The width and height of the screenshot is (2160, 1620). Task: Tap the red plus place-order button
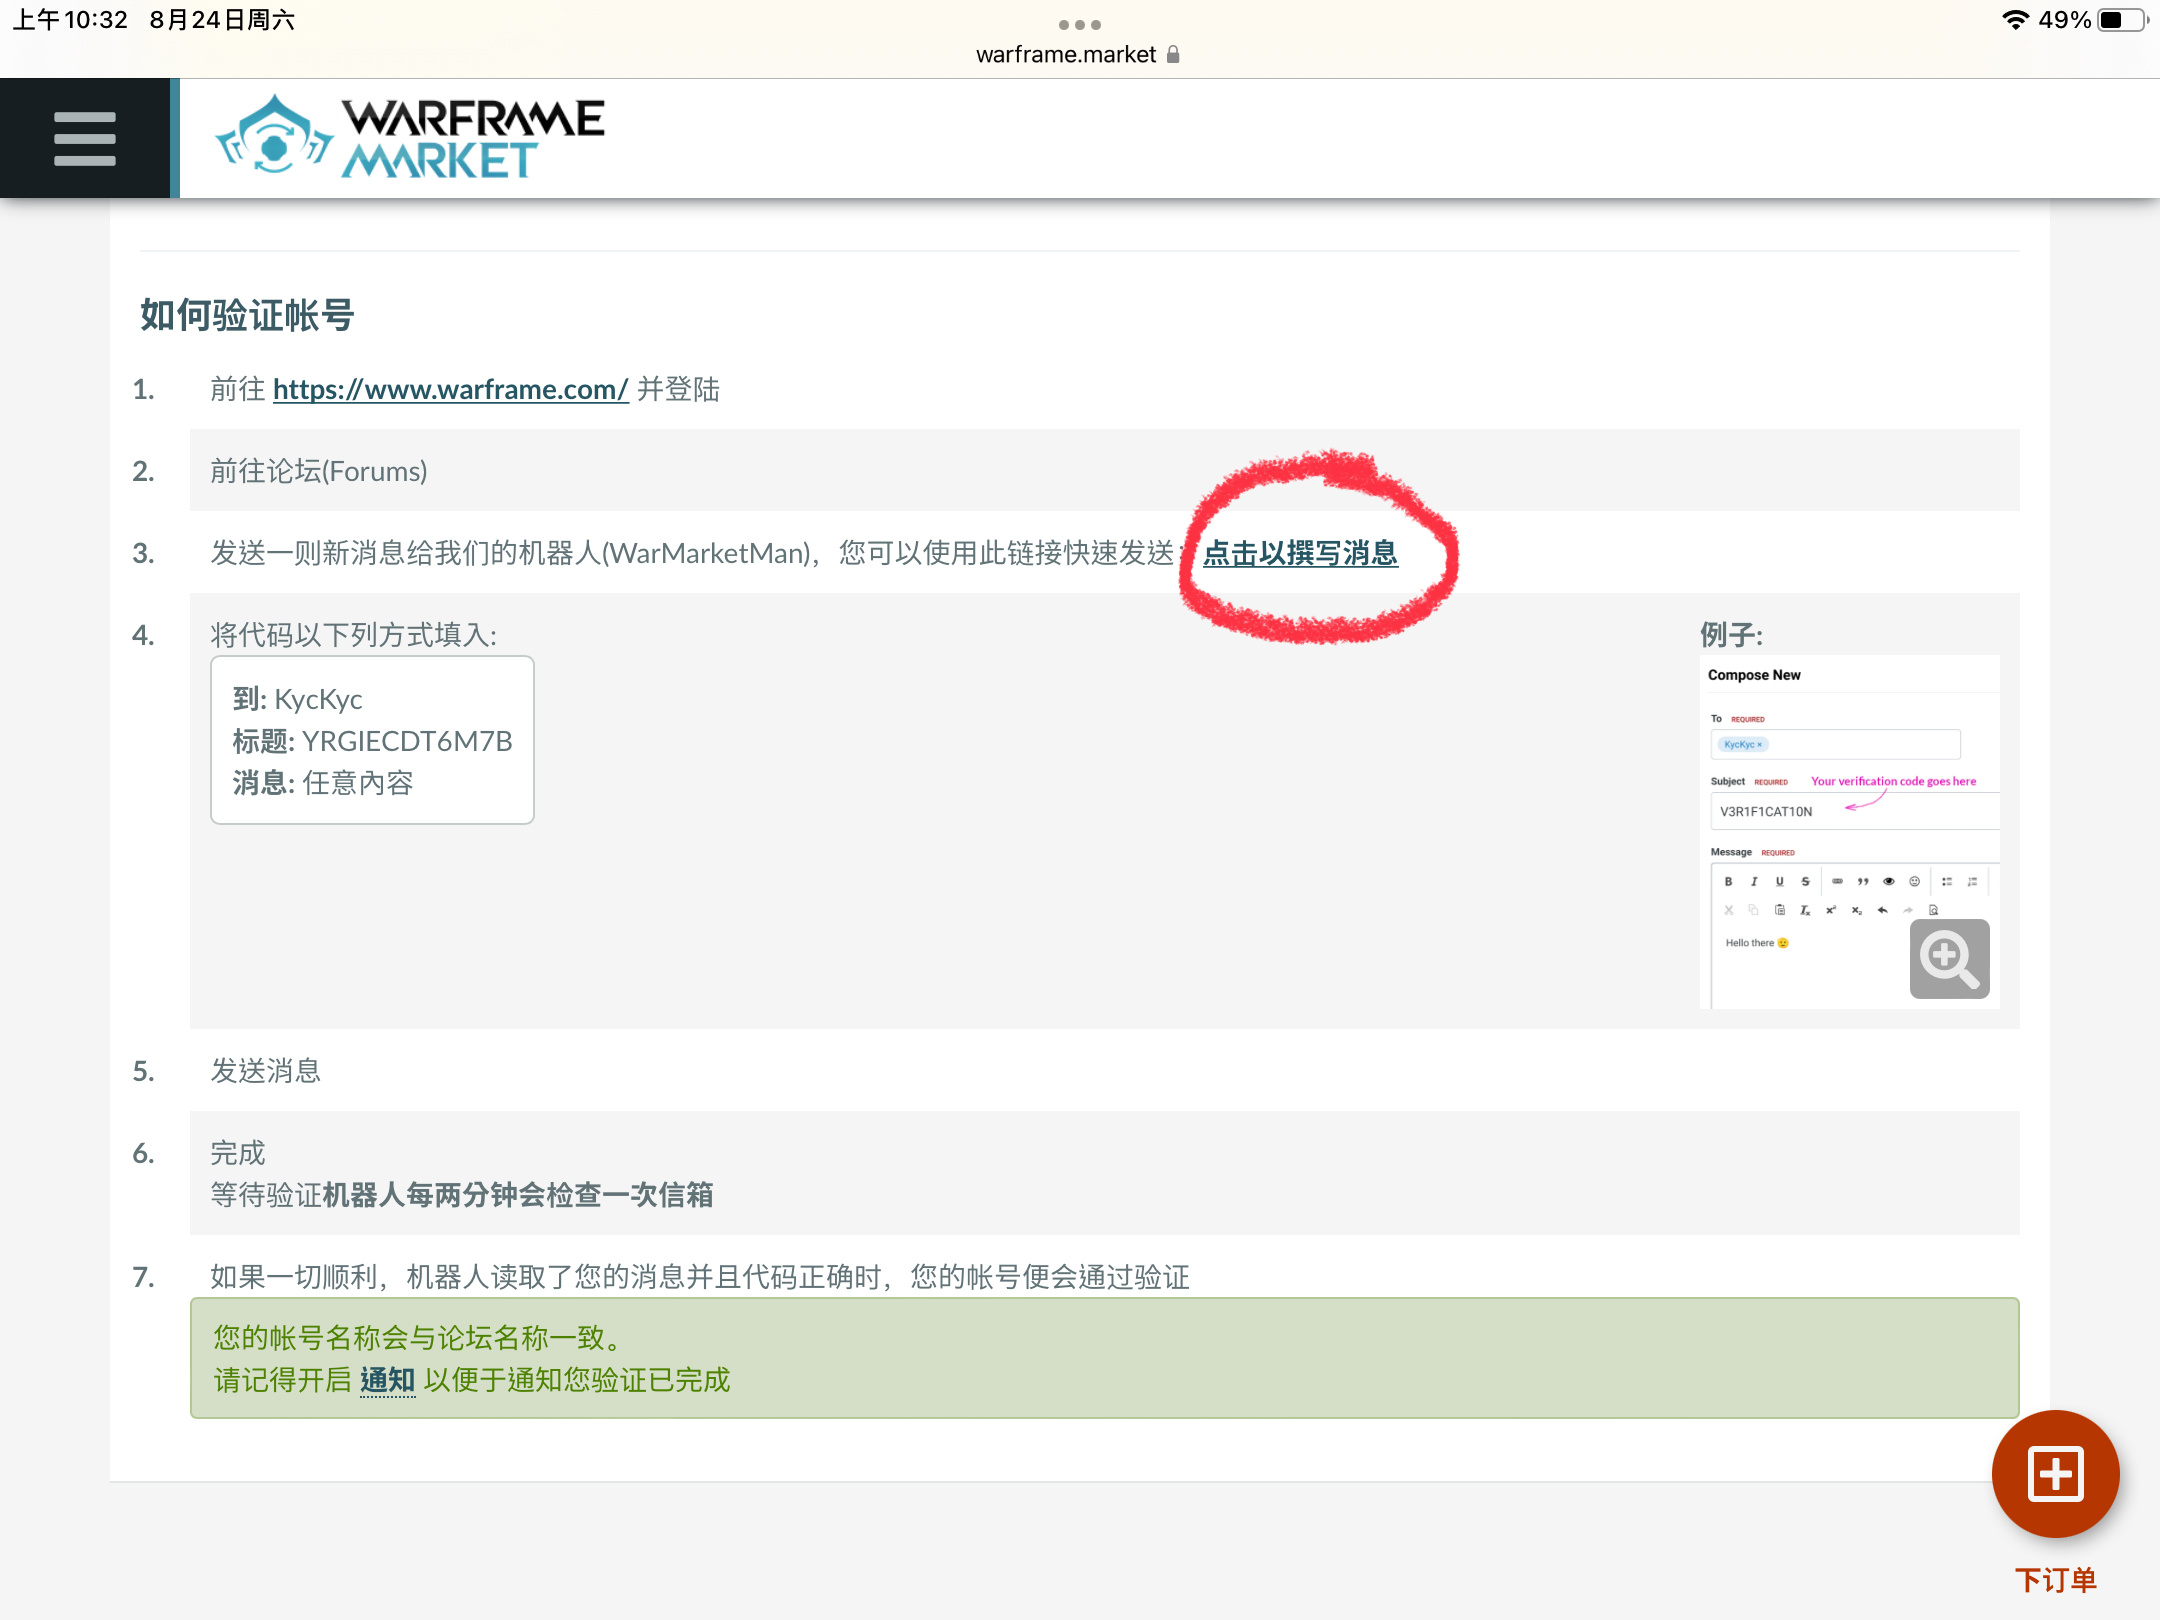(2055, 1474)
